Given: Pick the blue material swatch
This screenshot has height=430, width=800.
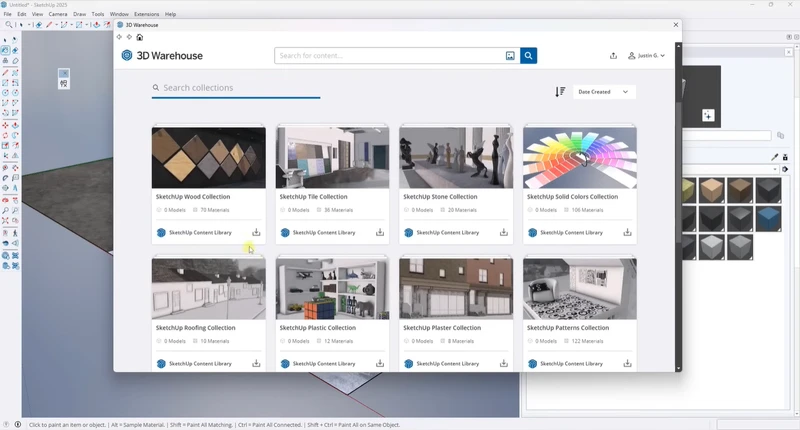Looking at the screenshot, I should [x=768, y=219].
